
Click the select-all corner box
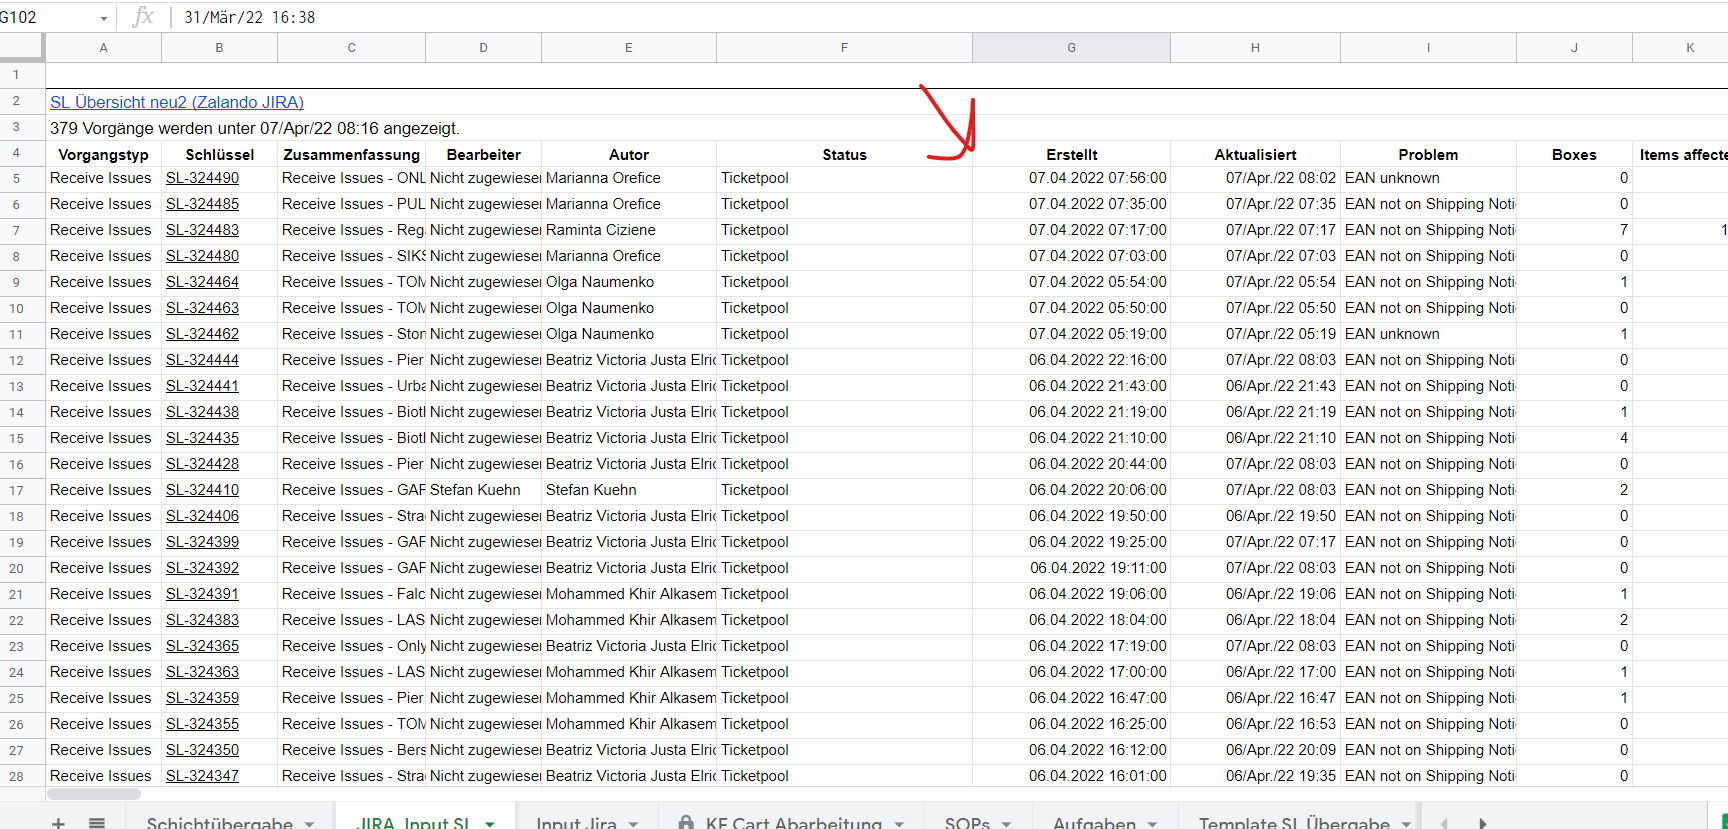[x=22, y=47]
